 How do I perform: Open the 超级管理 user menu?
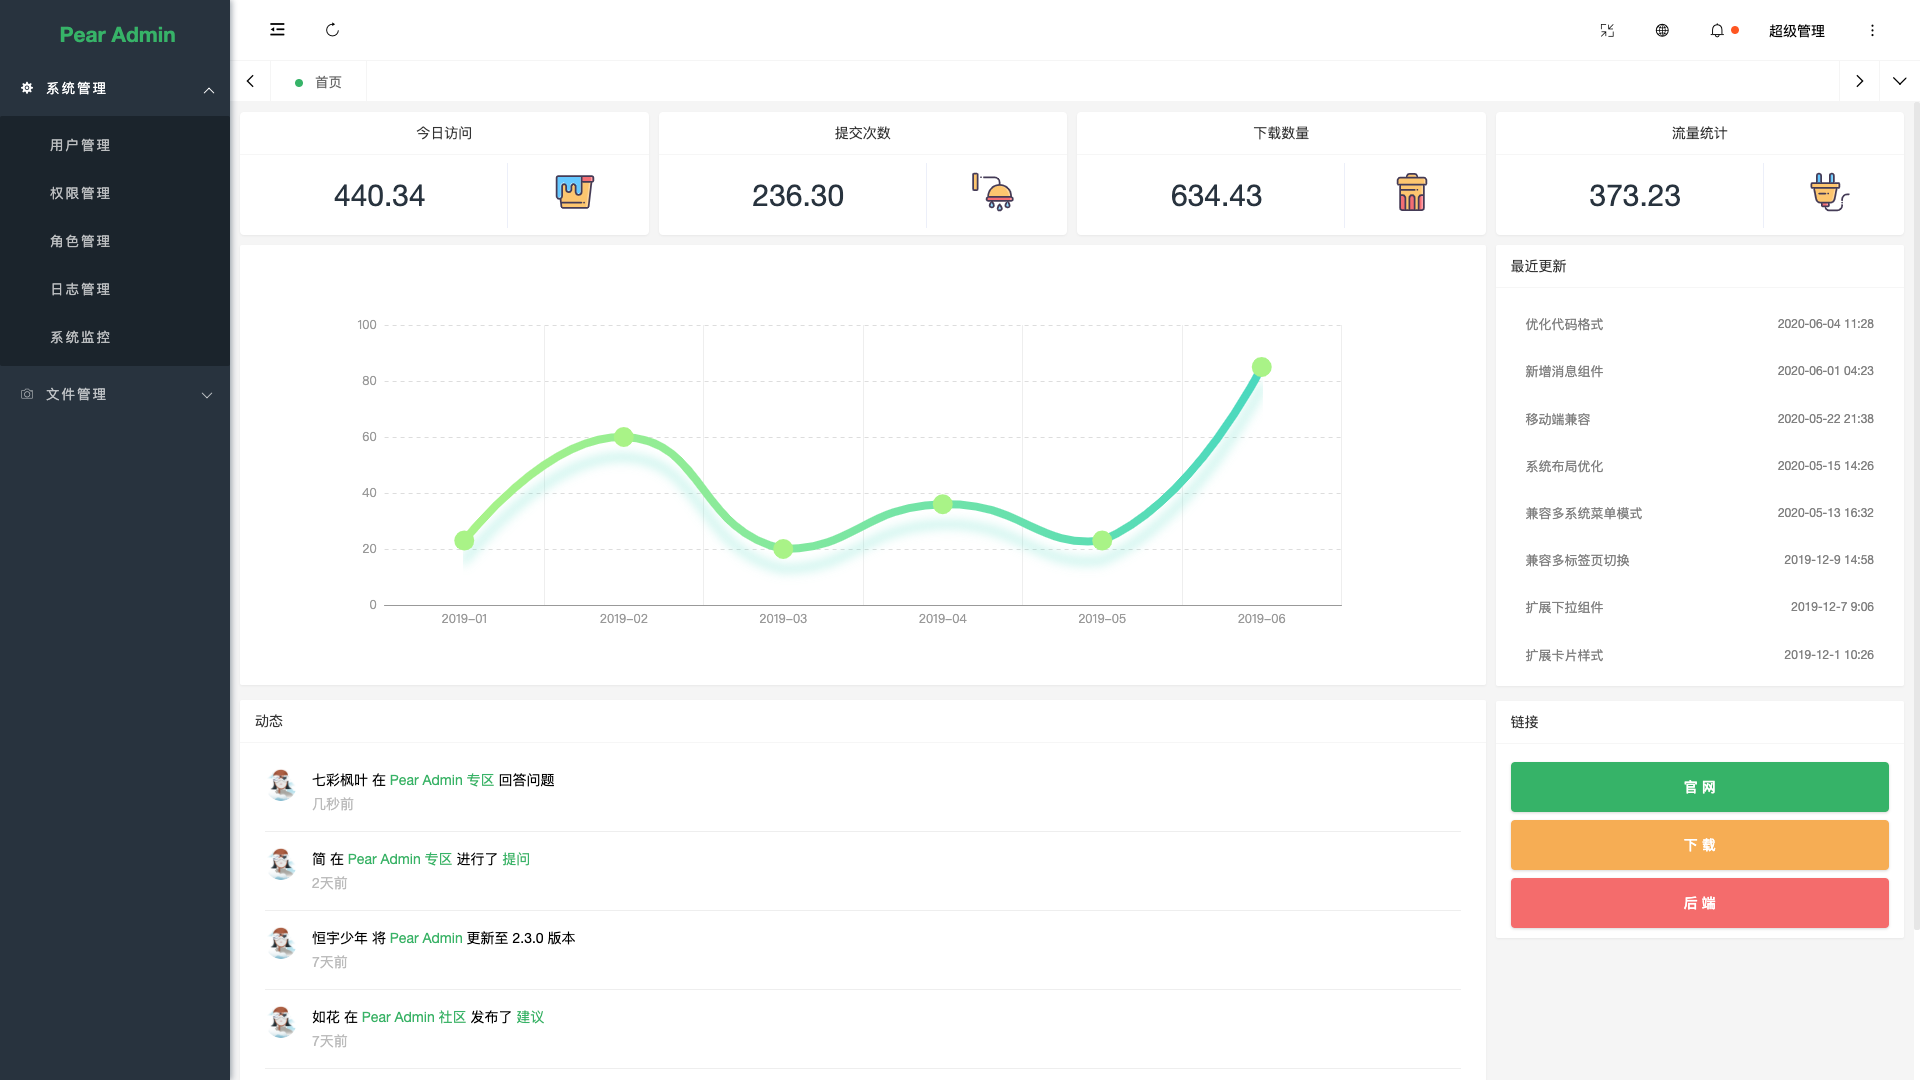click(1796, 31)
